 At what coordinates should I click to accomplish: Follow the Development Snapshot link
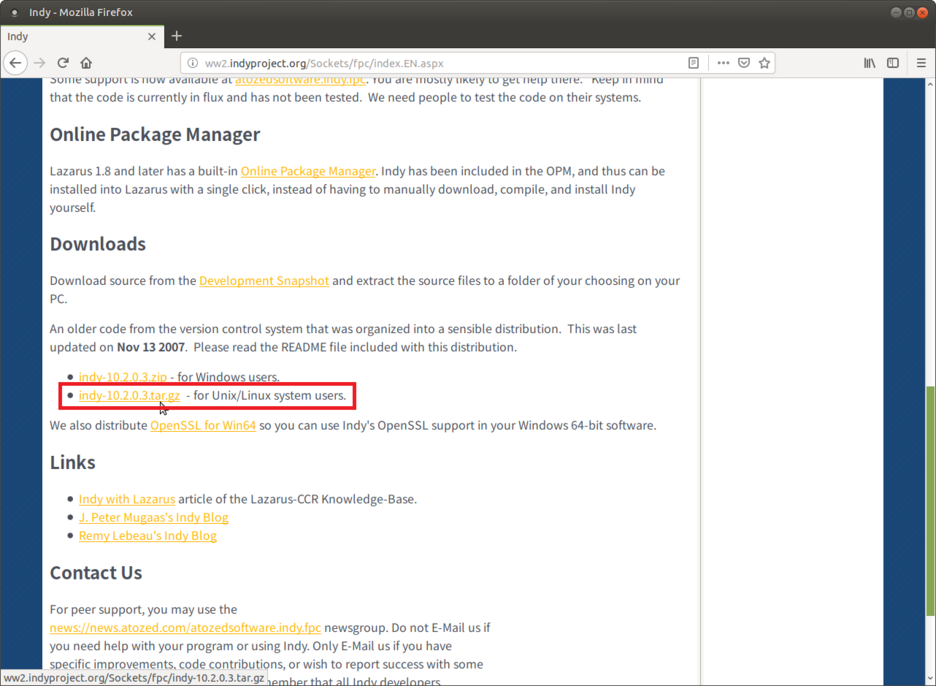264,281
